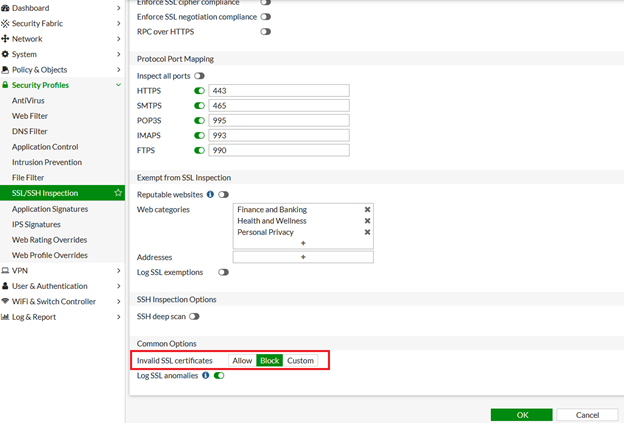Open Web Rating Overrides page
The width and height of the screenshot is (624, 423).
49,240
